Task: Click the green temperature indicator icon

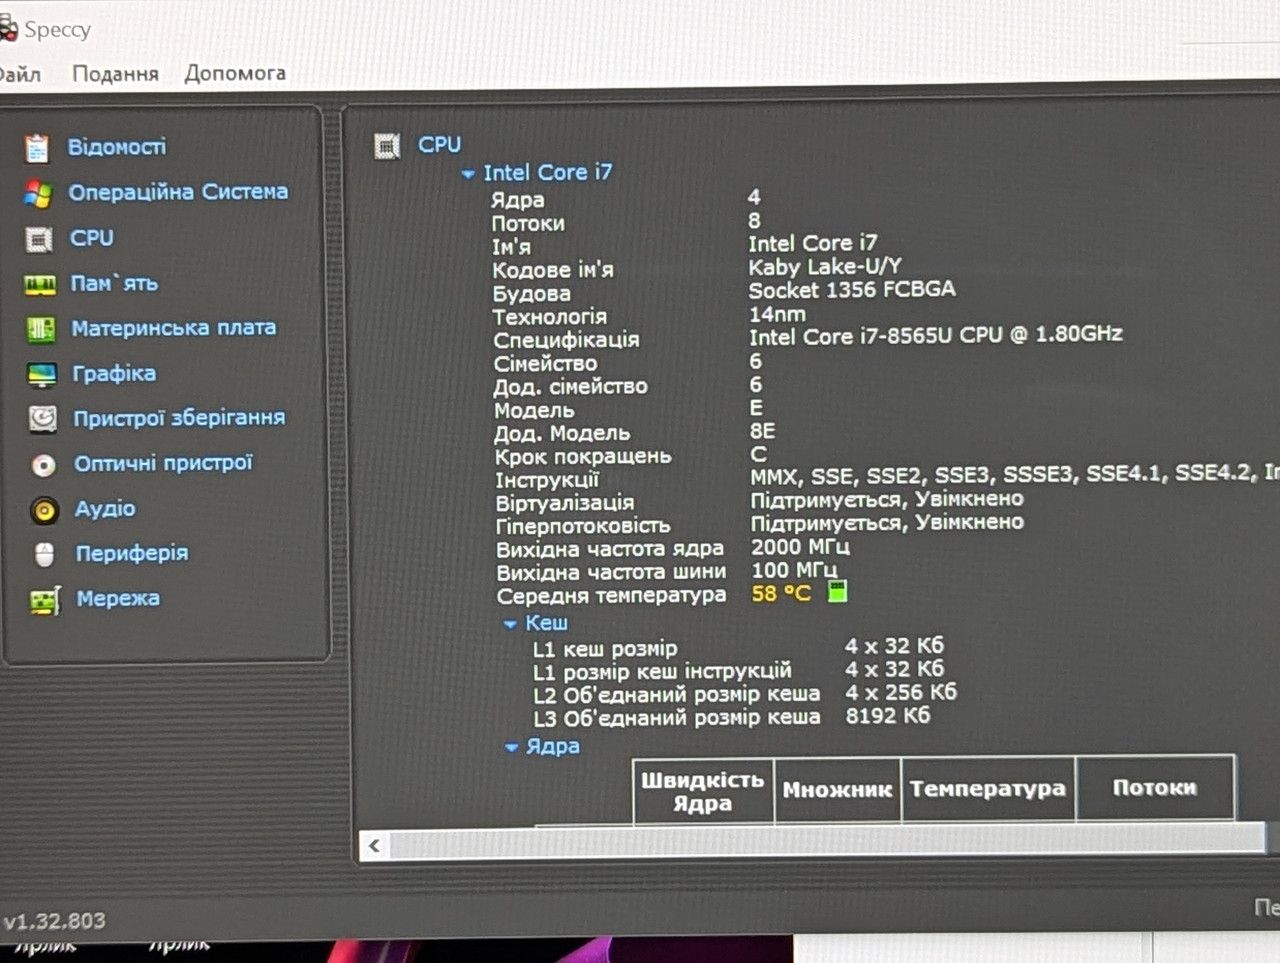Action: point(838,592)
